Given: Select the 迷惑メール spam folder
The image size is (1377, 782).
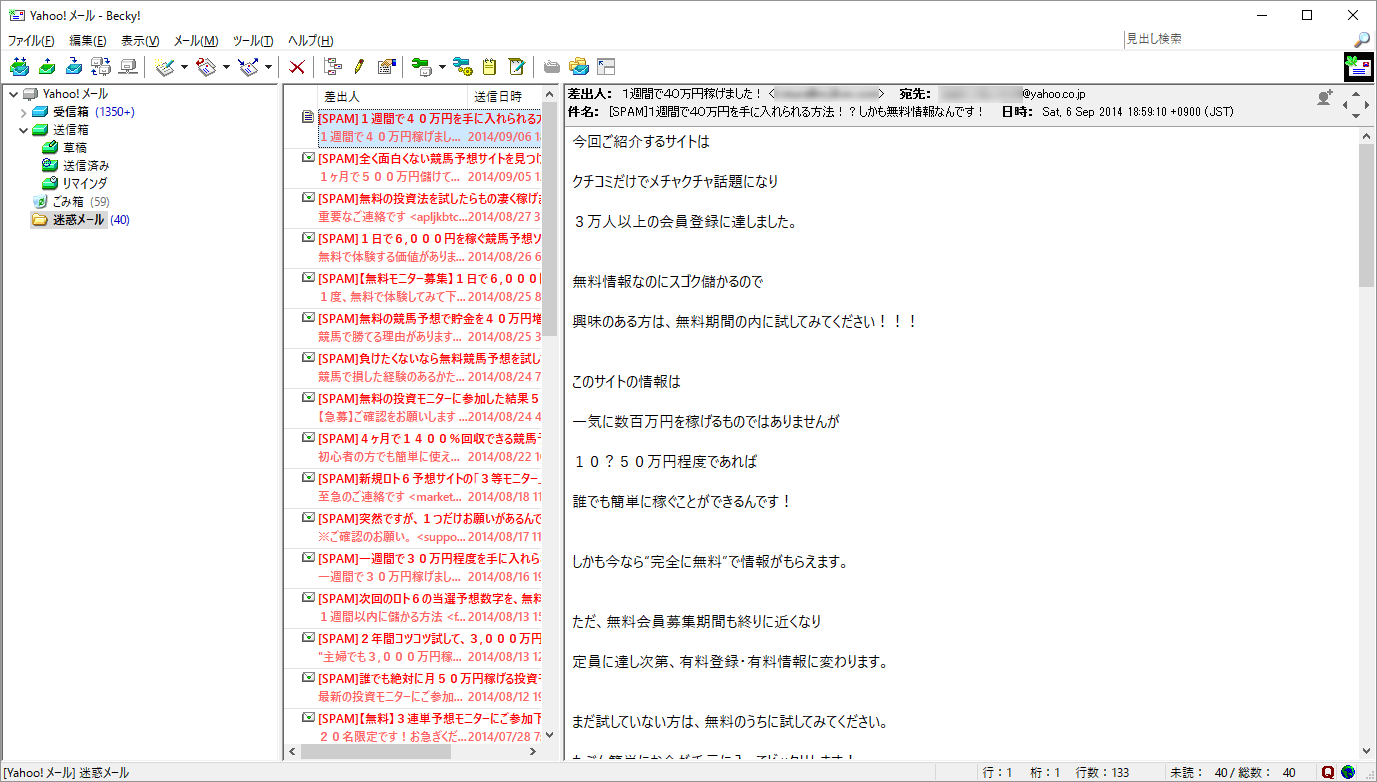Looking at the screenshot, I should point(80,220).
